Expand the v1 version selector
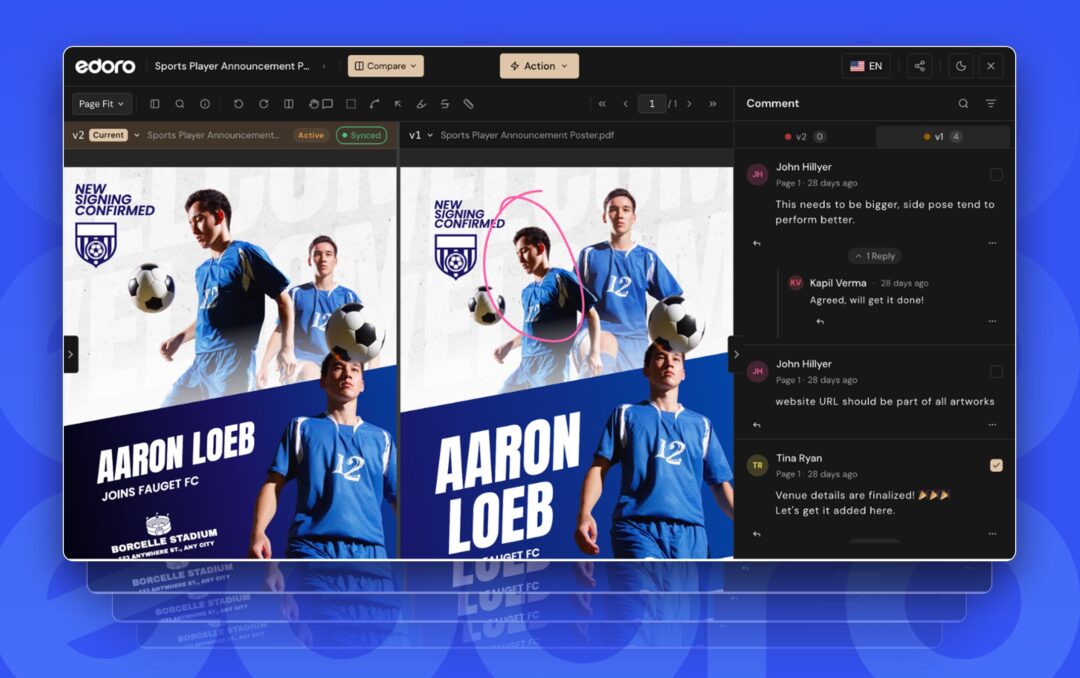The image size is (1080, 678). pyautogui.click(x=430, y=135)
